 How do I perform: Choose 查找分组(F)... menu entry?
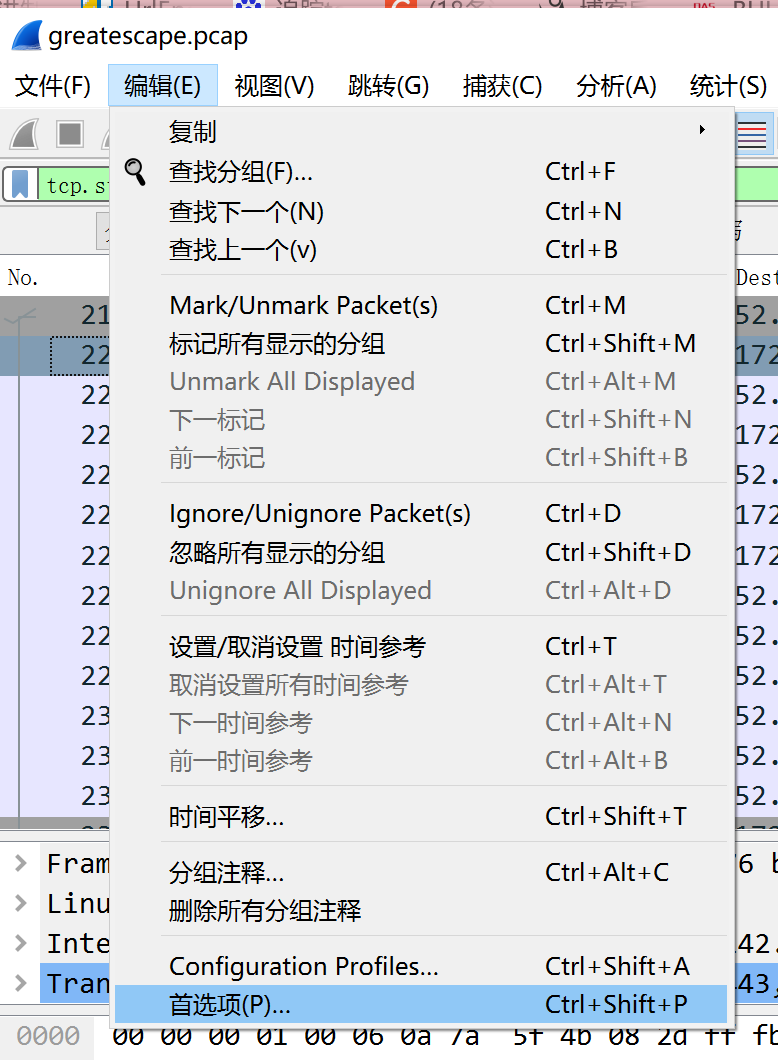coord(420,172)
